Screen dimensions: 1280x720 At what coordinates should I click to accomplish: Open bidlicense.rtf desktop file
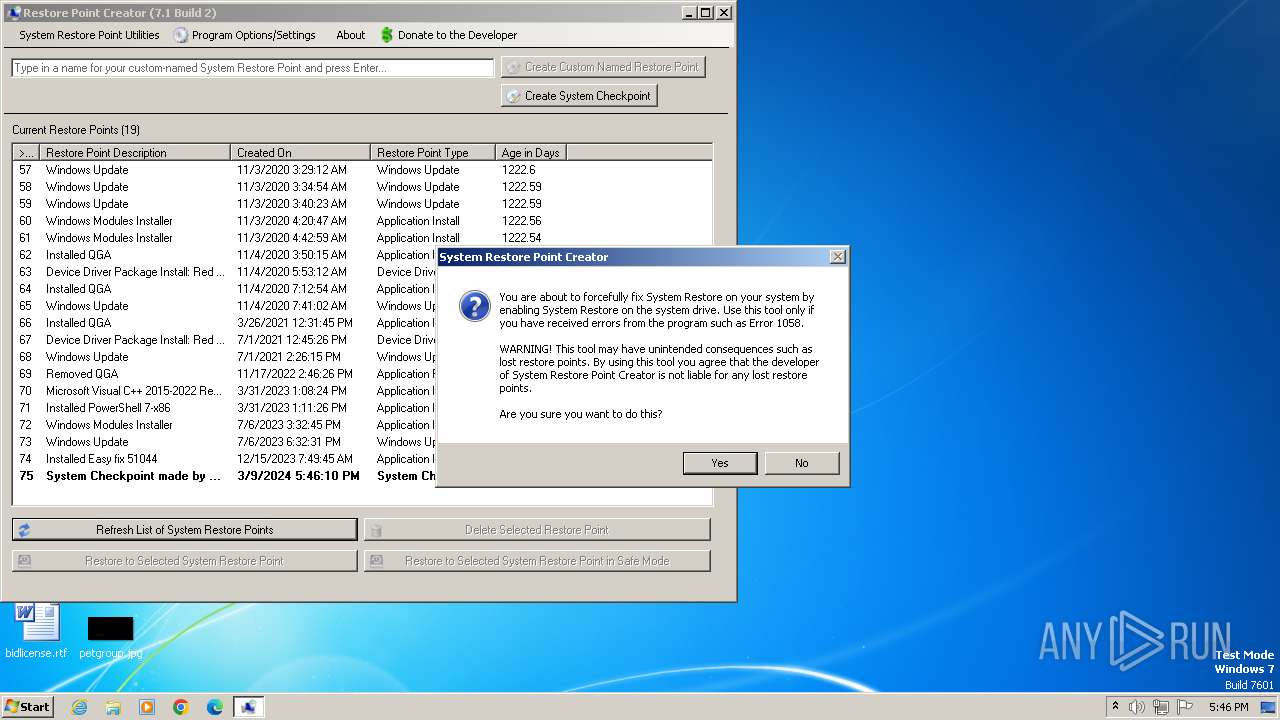37,631
